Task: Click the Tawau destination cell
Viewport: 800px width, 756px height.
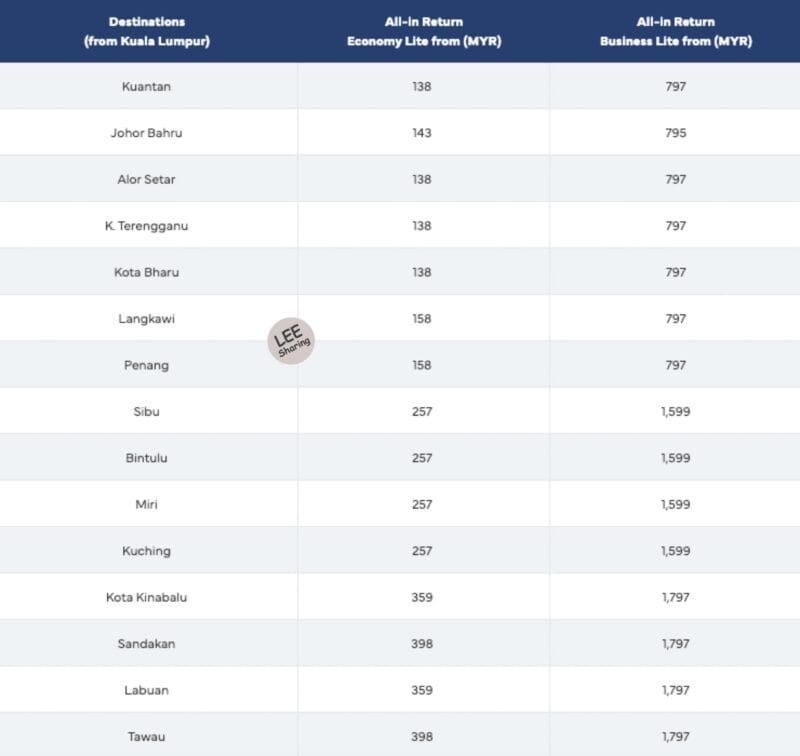Action: pyautogui.click(x=146, y=737)
